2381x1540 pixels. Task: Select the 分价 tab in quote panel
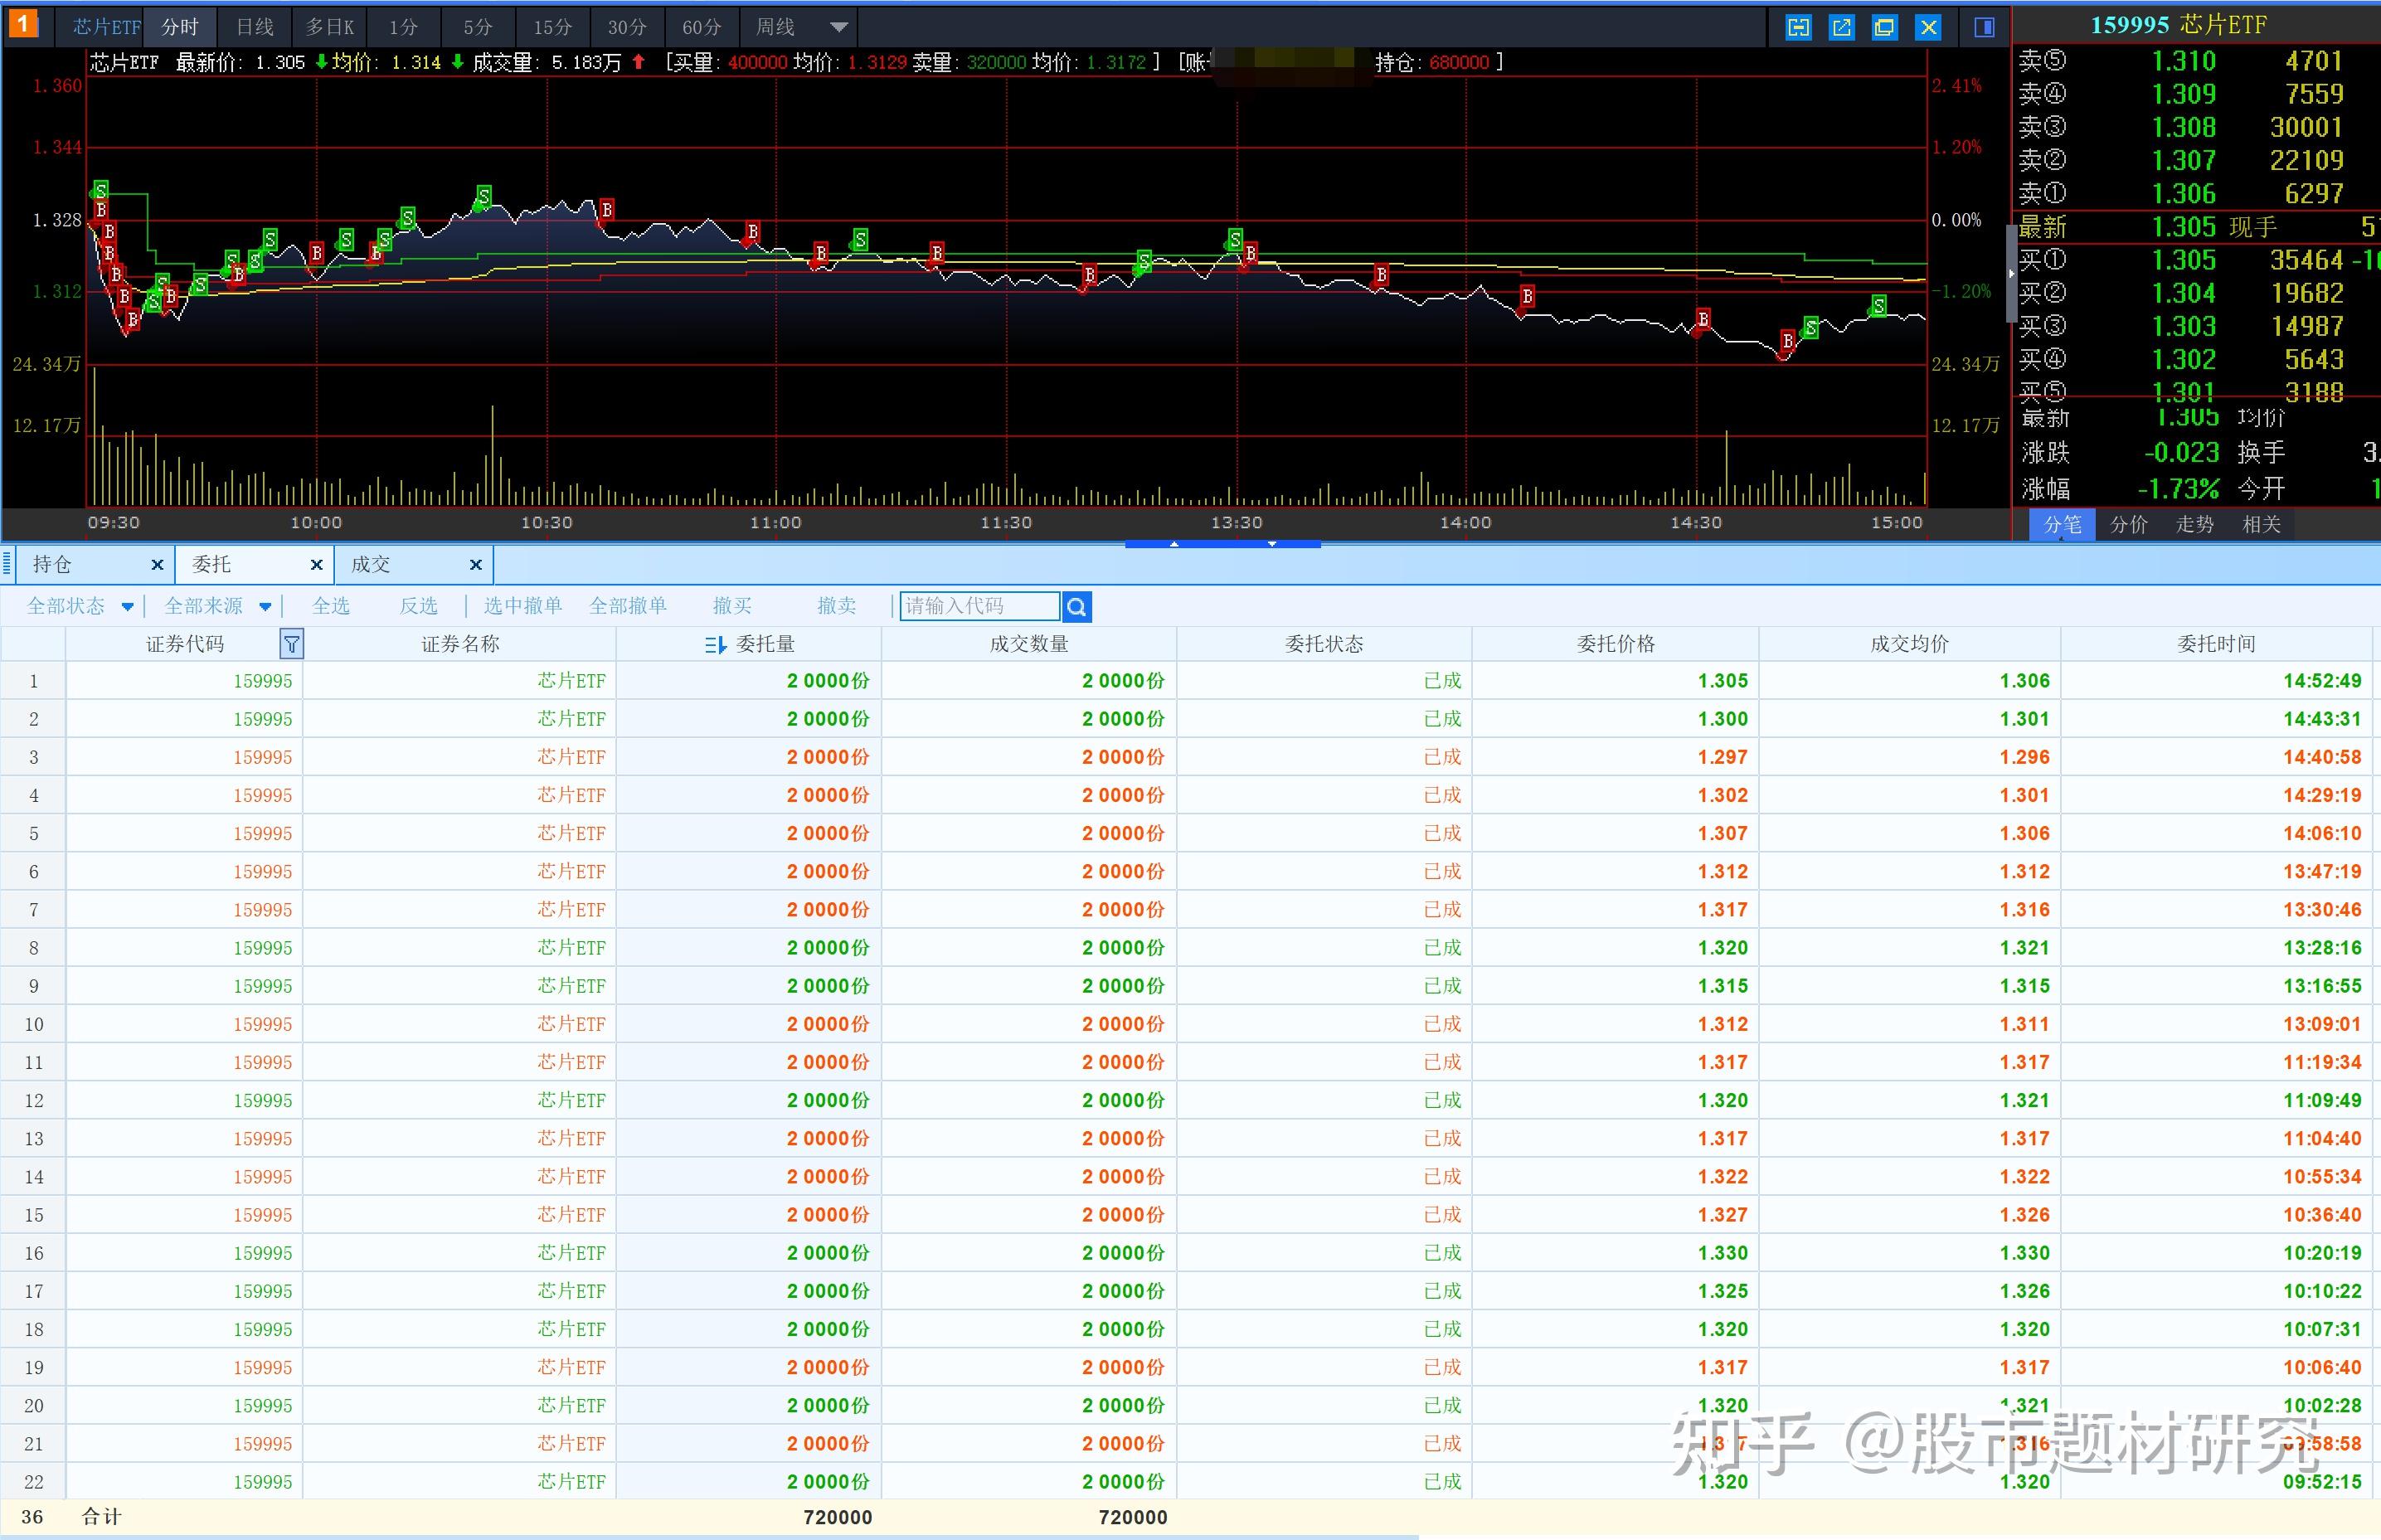[2128, 524]
